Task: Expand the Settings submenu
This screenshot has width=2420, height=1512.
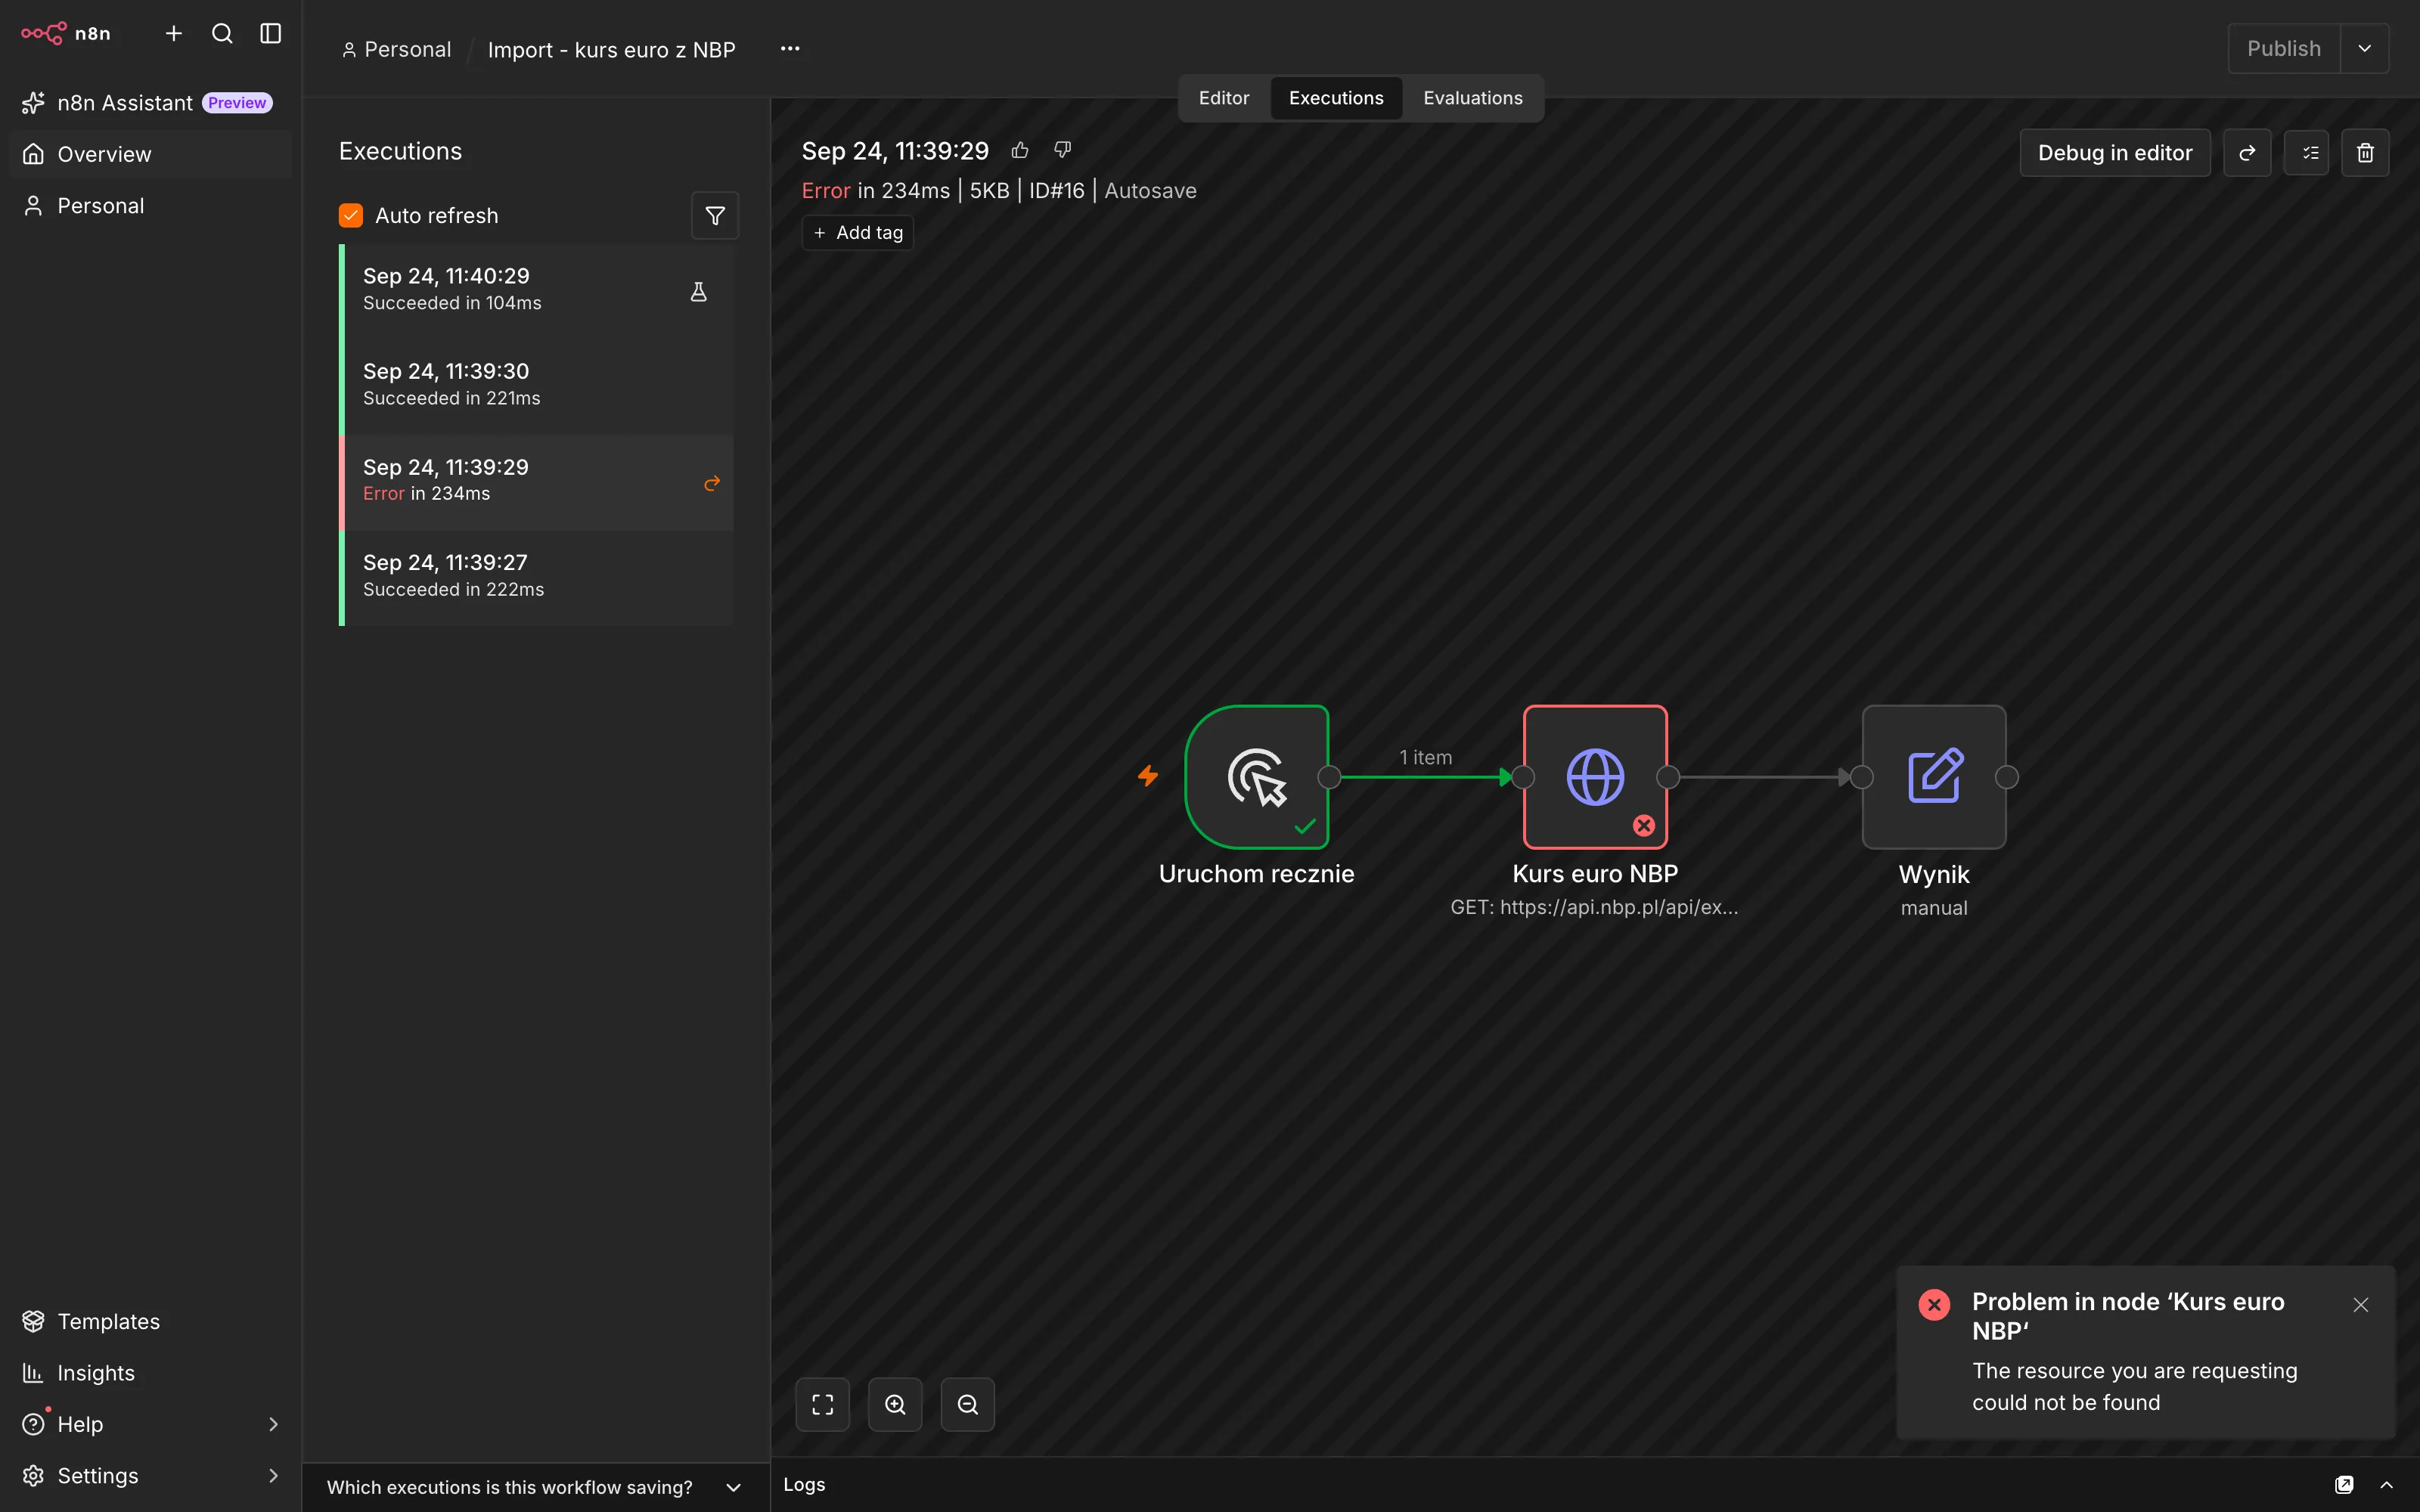Action: point(273,1475)
